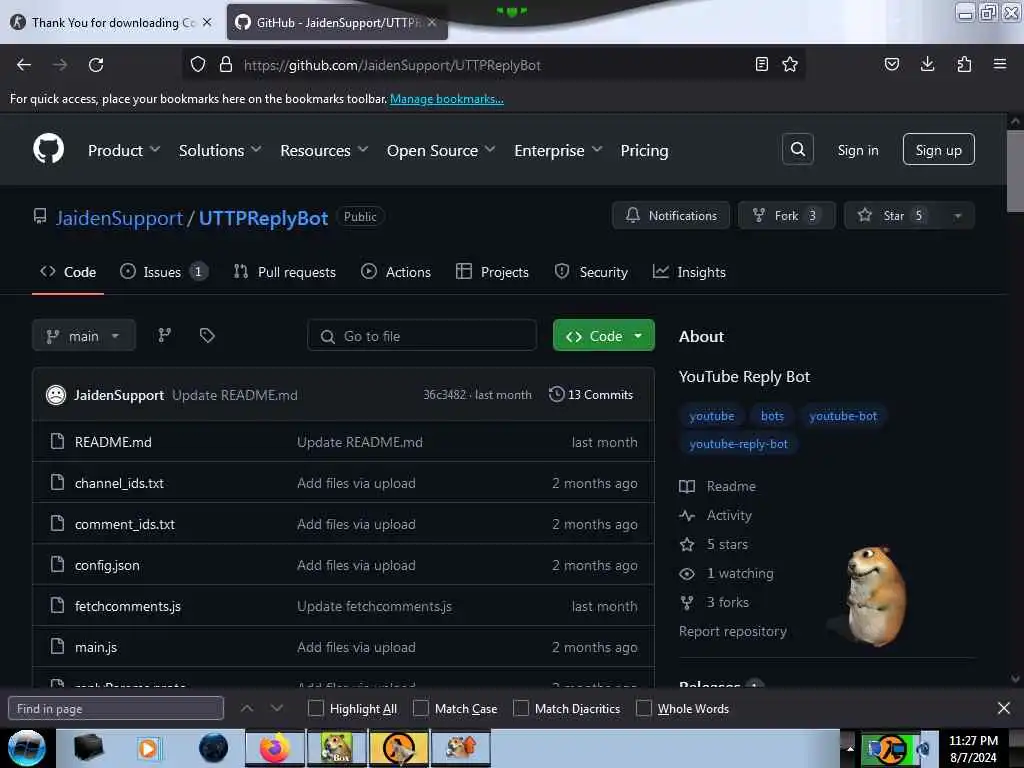The width and height of the screenshot is (1024, 768).
Task: View tags icon in file toolbar
Action: (x=207, y=336)
